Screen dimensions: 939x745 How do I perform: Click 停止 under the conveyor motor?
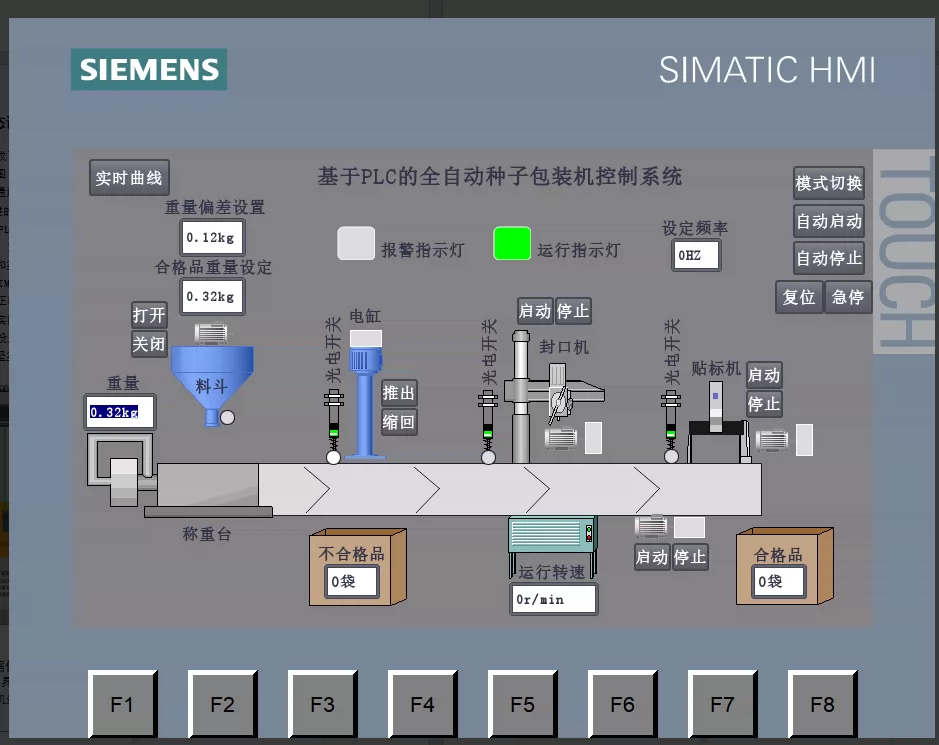[690, 557]
